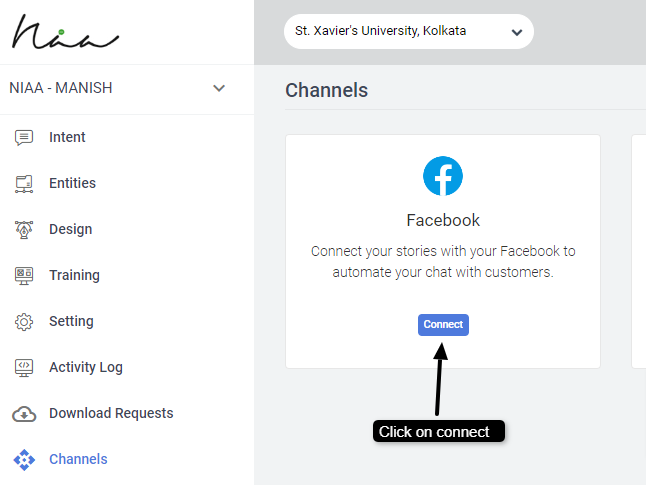
Task: Click the Activity Log code-screen icon
Action: (x=24, y=368)
